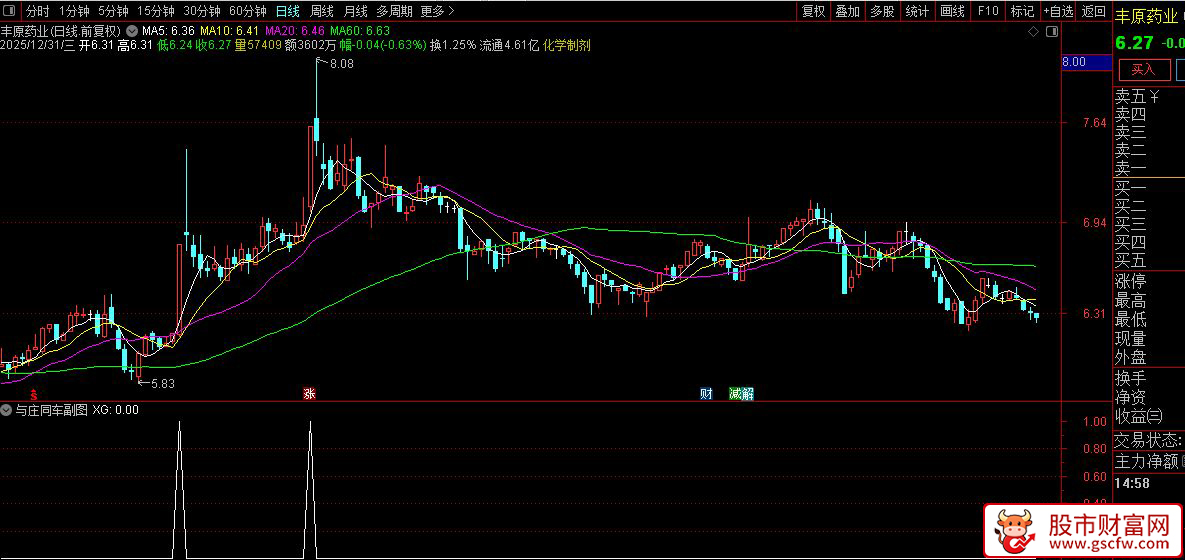Expand 更多 period options

[x=438, y=11]
